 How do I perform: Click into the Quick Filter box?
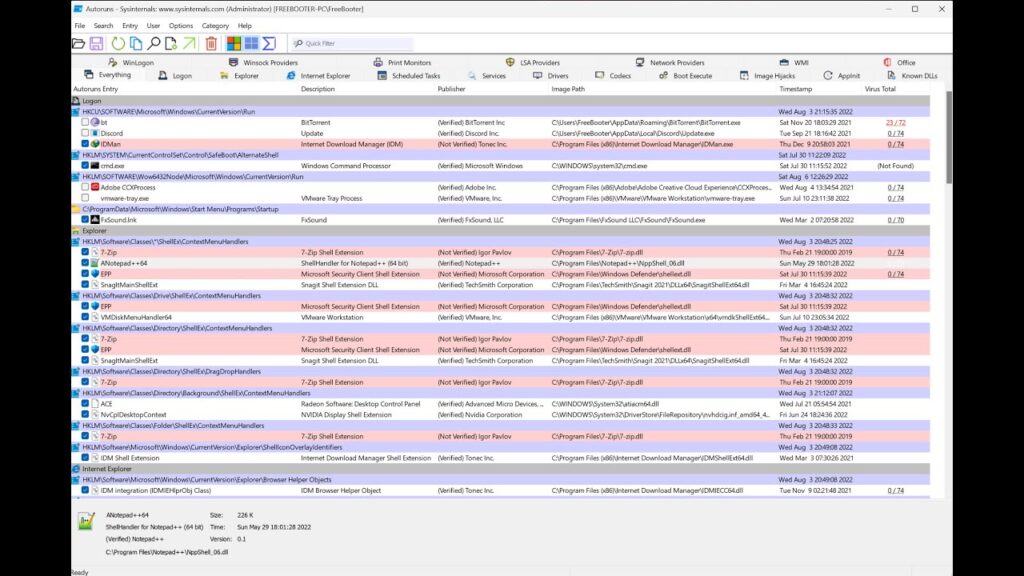(x=356, y=44)
